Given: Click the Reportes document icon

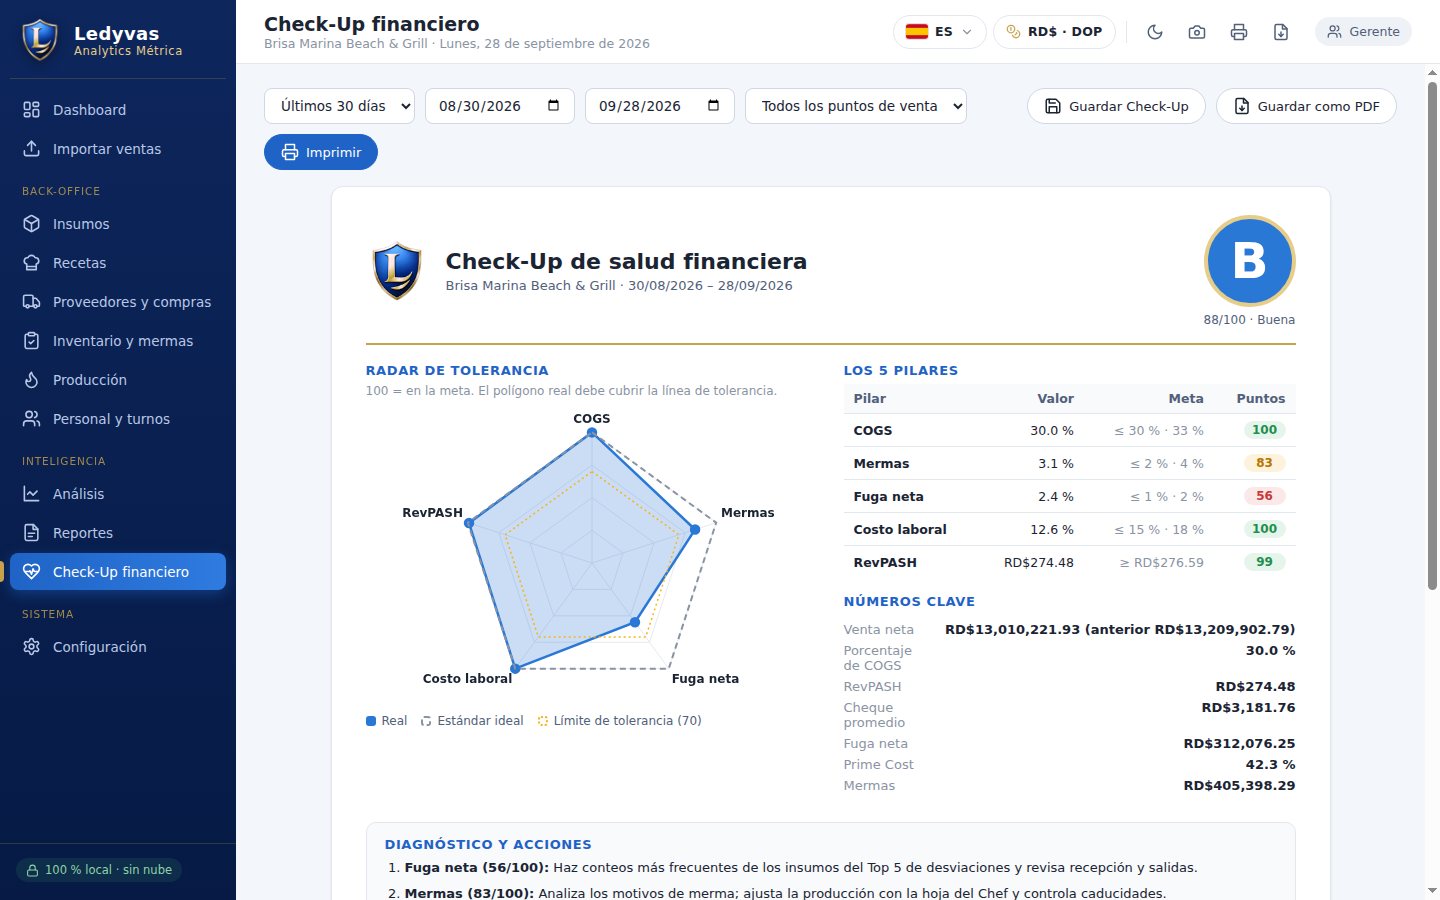Looking at the screenshot, I should [32, 533].
